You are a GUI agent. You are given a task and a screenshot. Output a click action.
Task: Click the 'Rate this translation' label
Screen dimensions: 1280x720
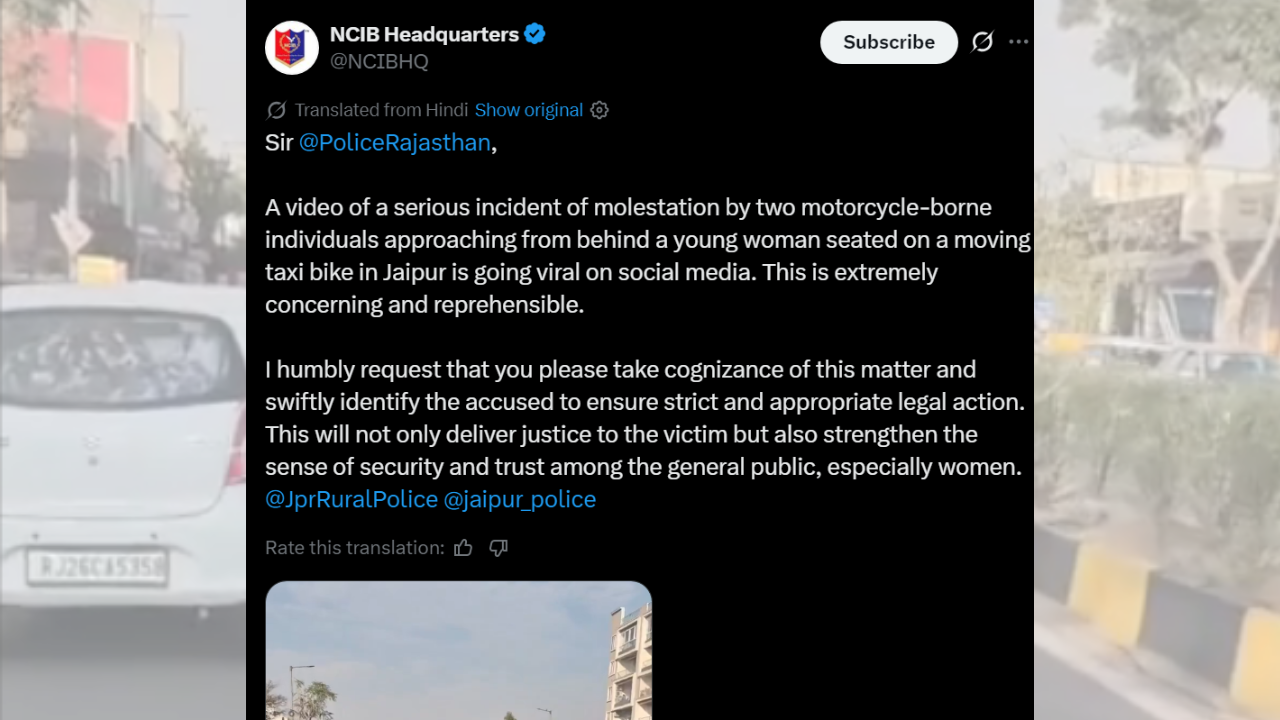(354, 548)
